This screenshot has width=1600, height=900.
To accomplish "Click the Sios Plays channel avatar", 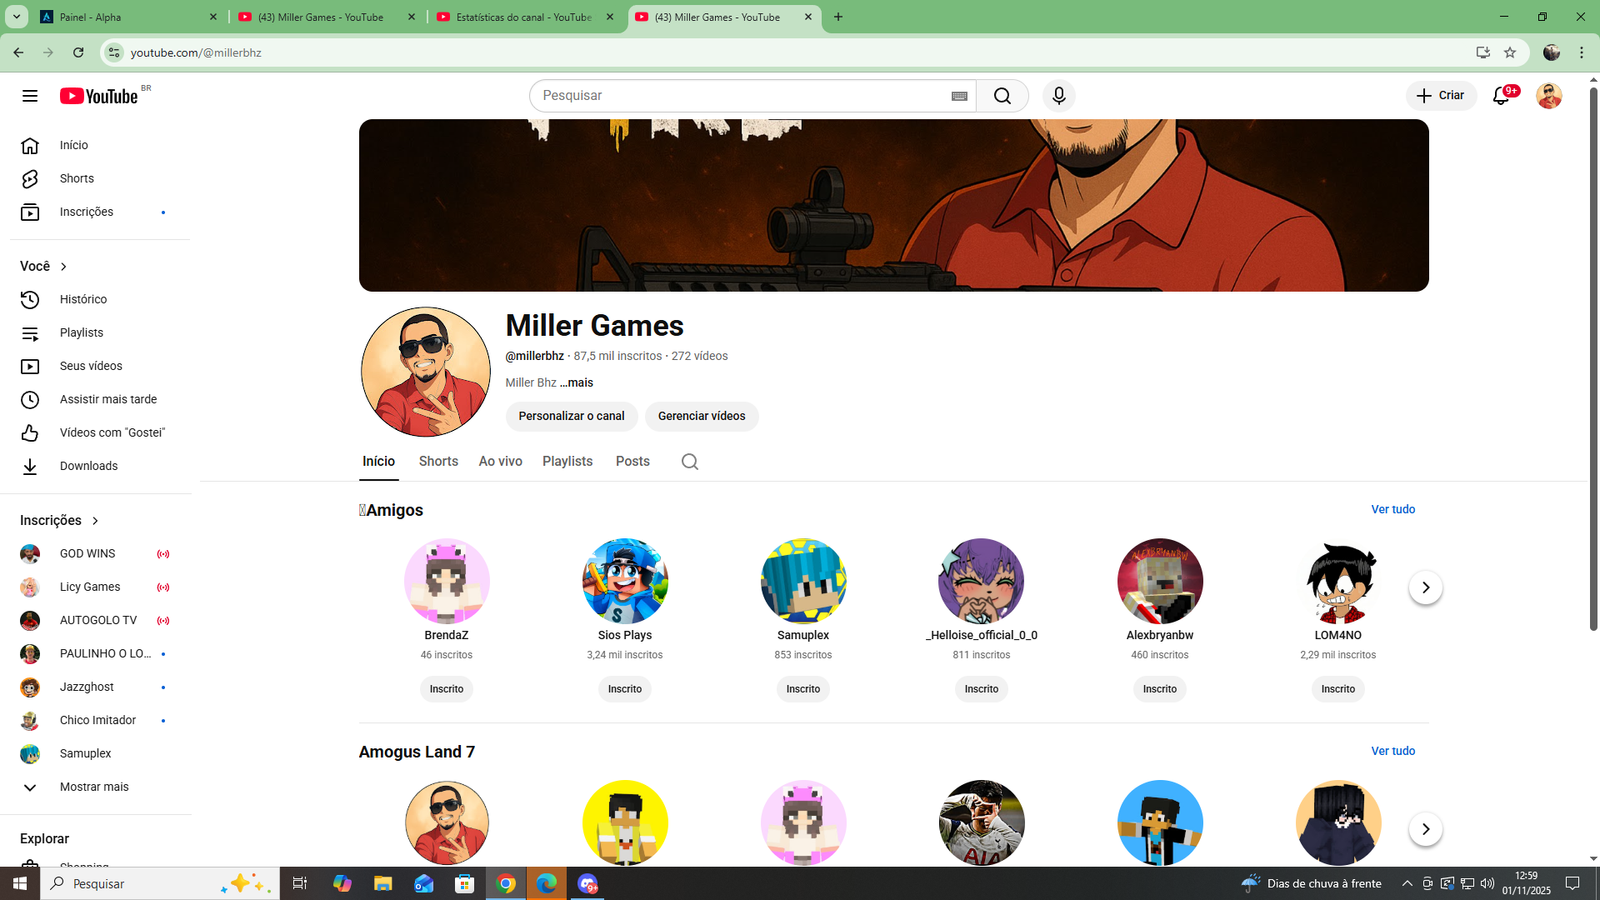I will (625, 581).
